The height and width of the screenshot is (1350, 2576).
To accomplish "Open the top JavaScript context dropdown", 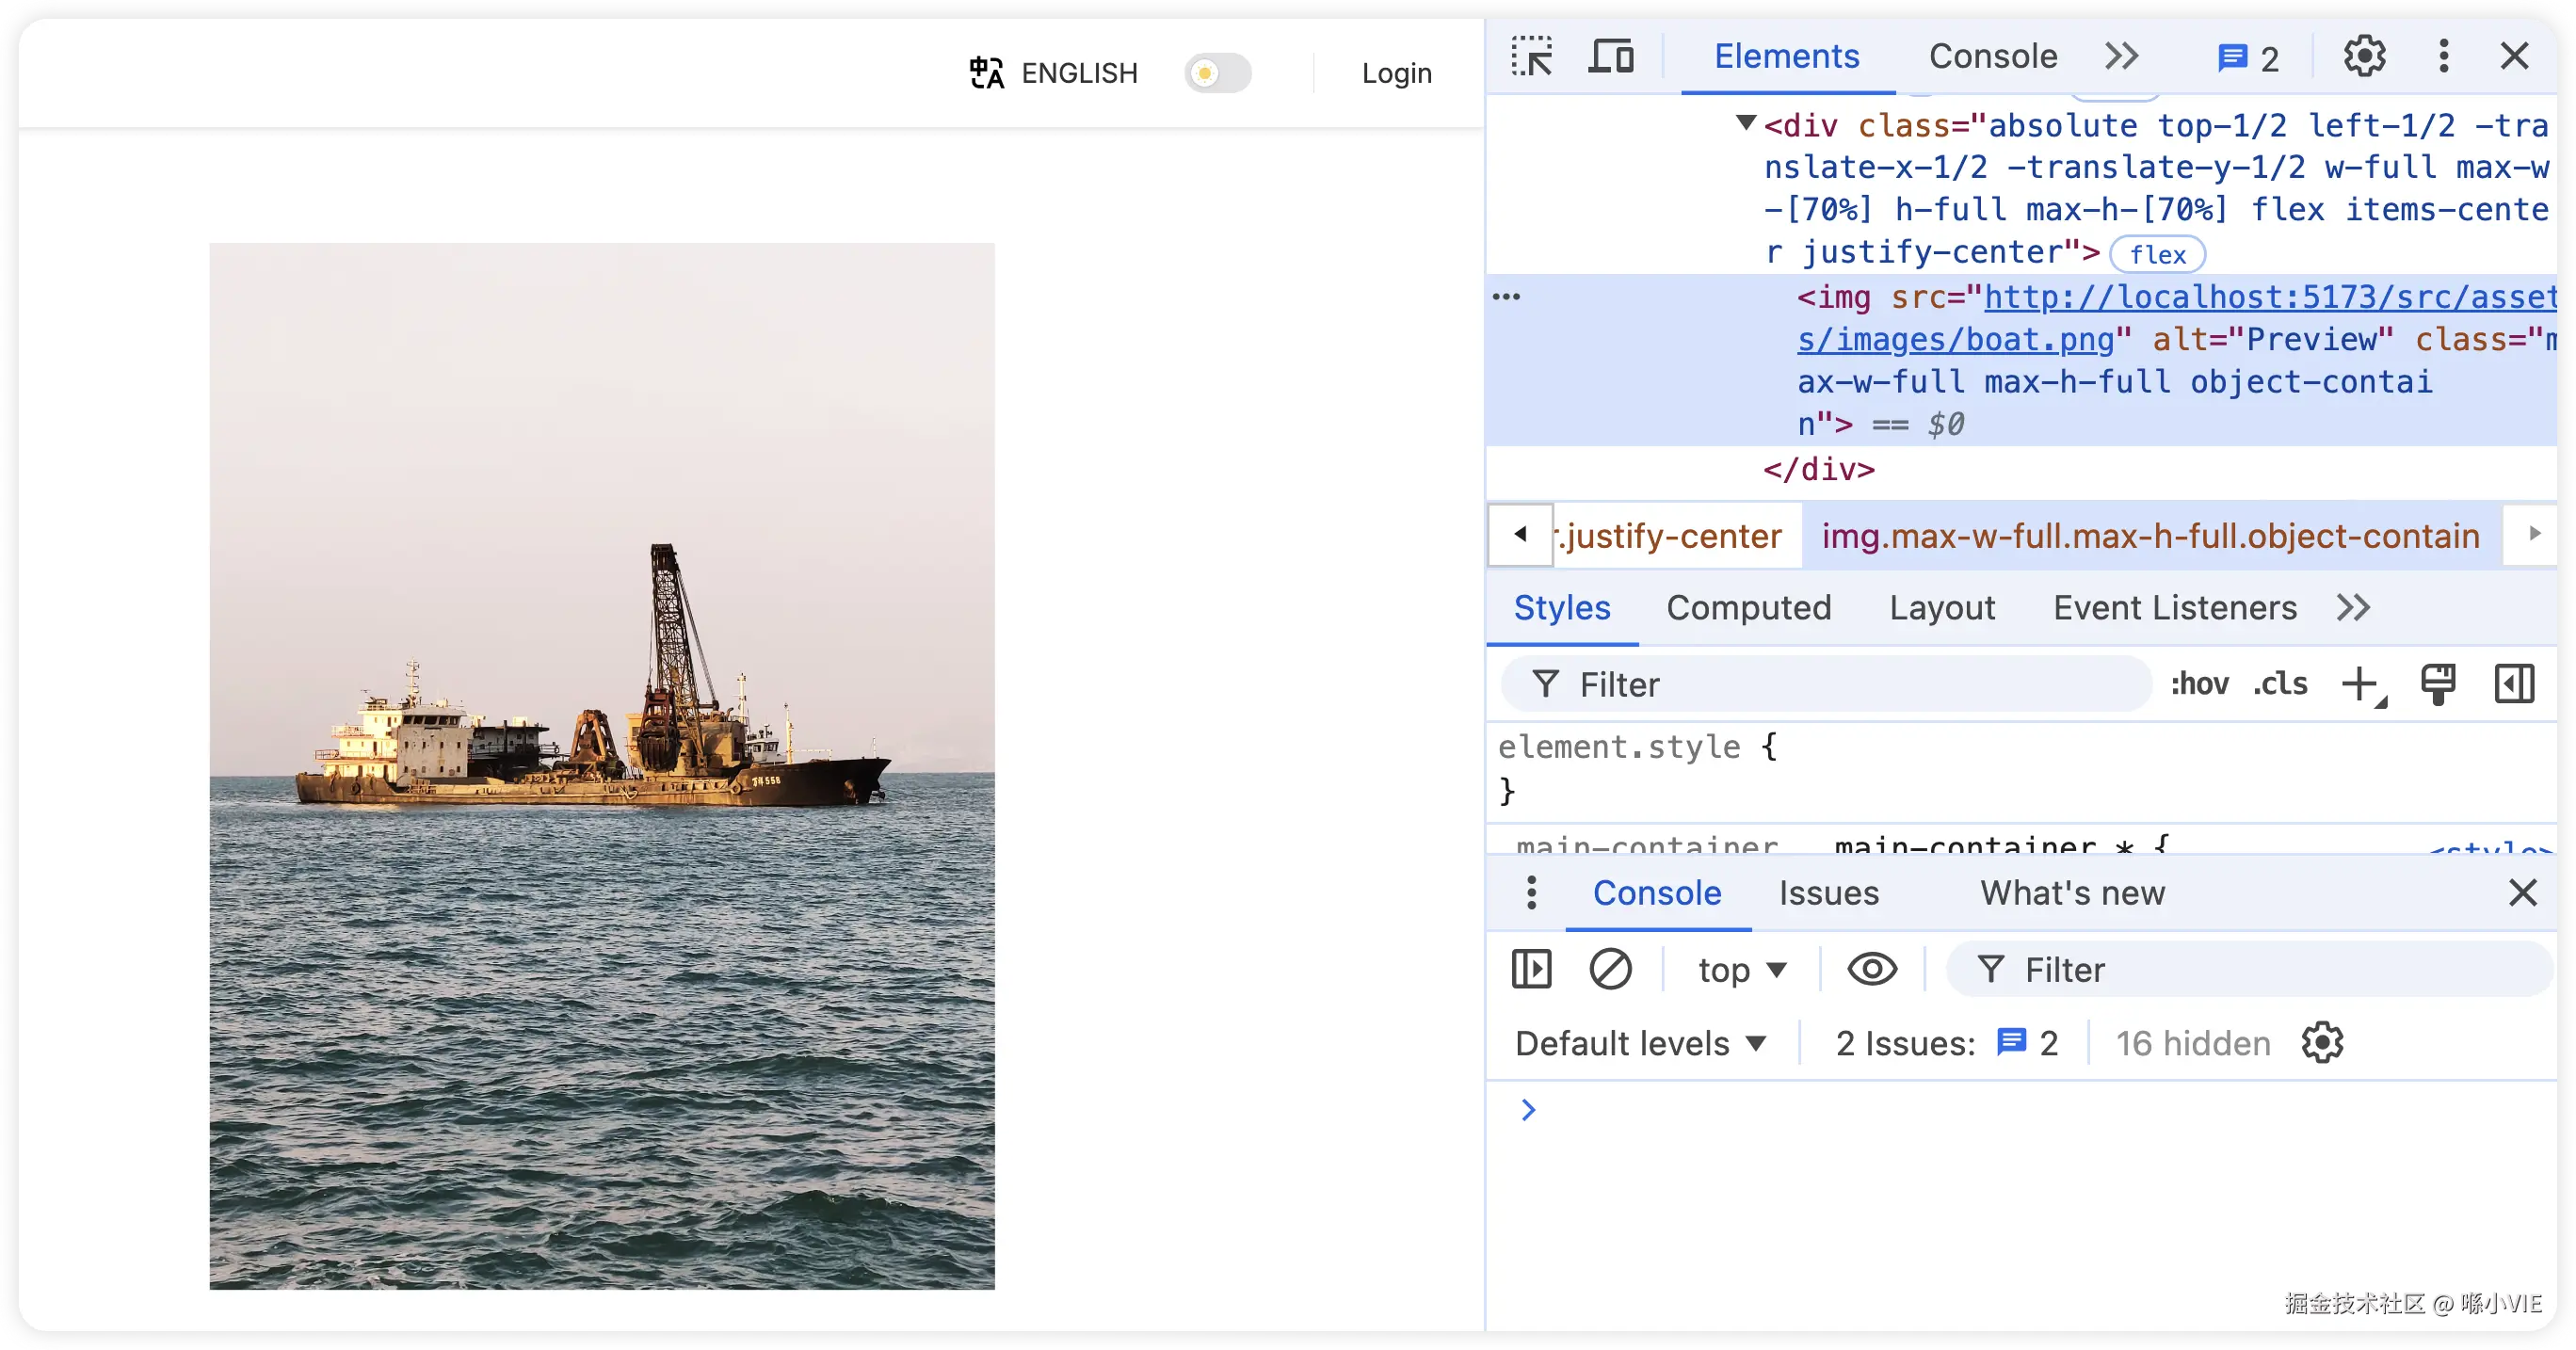I will pyautogui.click(x=1741, y=970).
